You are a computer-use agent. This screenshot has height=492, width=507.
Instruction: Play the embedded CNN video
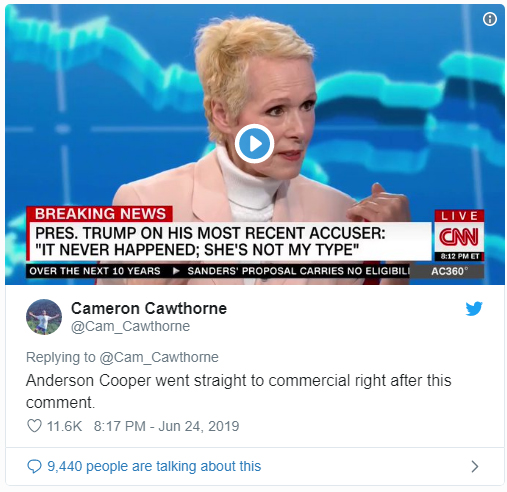(x=254, y=144)
